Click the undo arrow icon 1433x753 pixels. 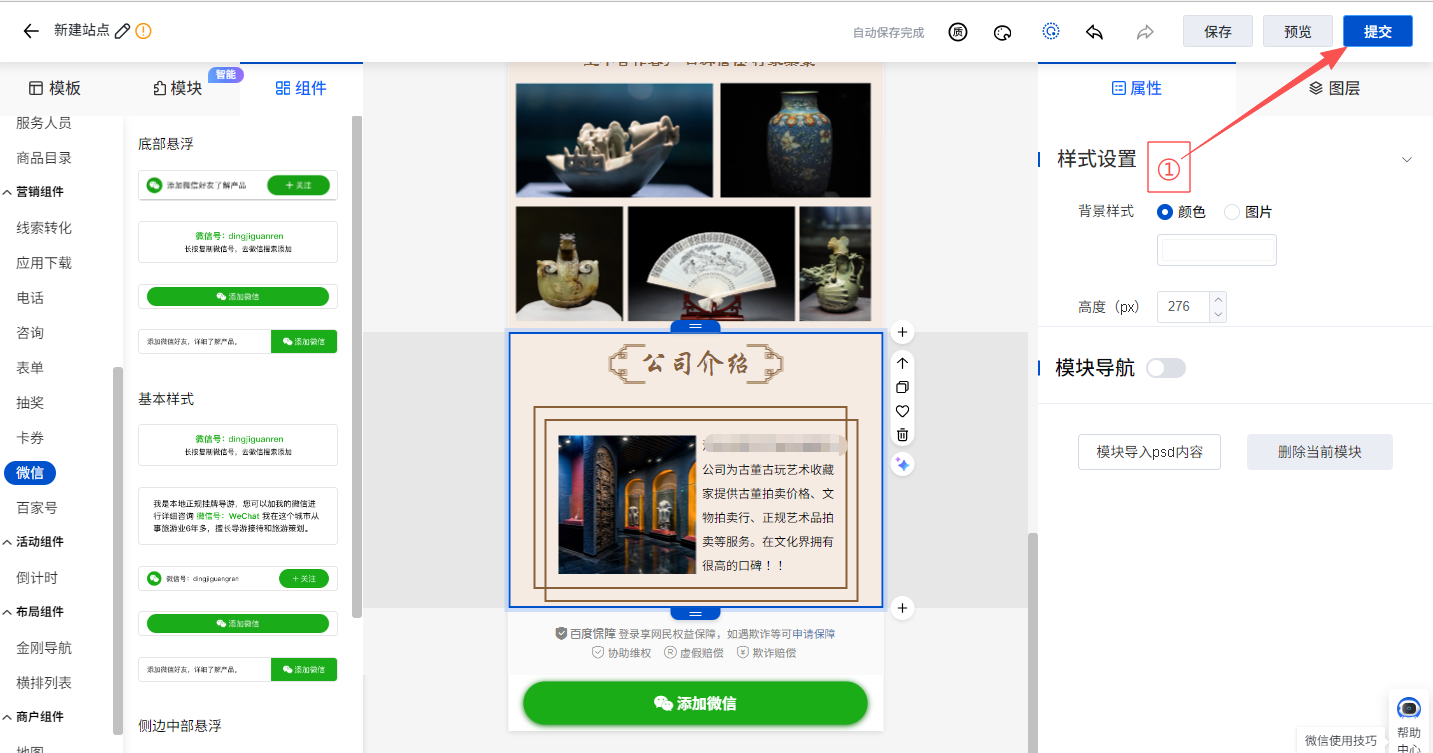tap(1095, 32)
